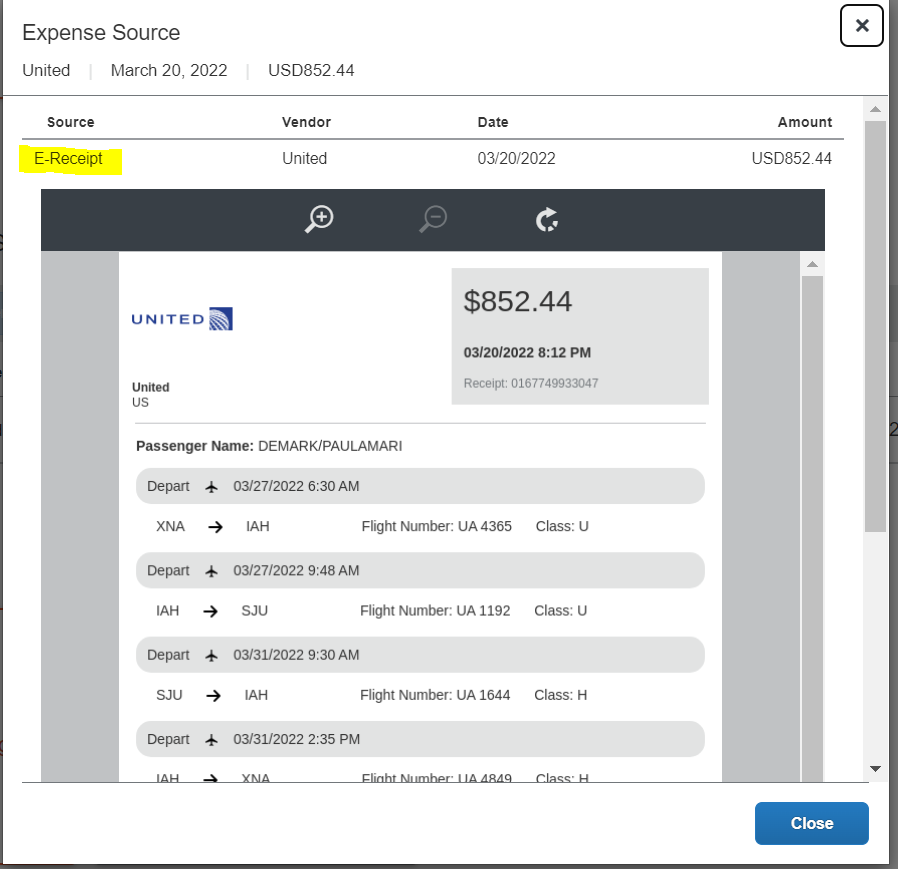Click the Depart 03/31/2022 9:30 AM row
The image size is (898, 869).
click(x=420, y=655)
